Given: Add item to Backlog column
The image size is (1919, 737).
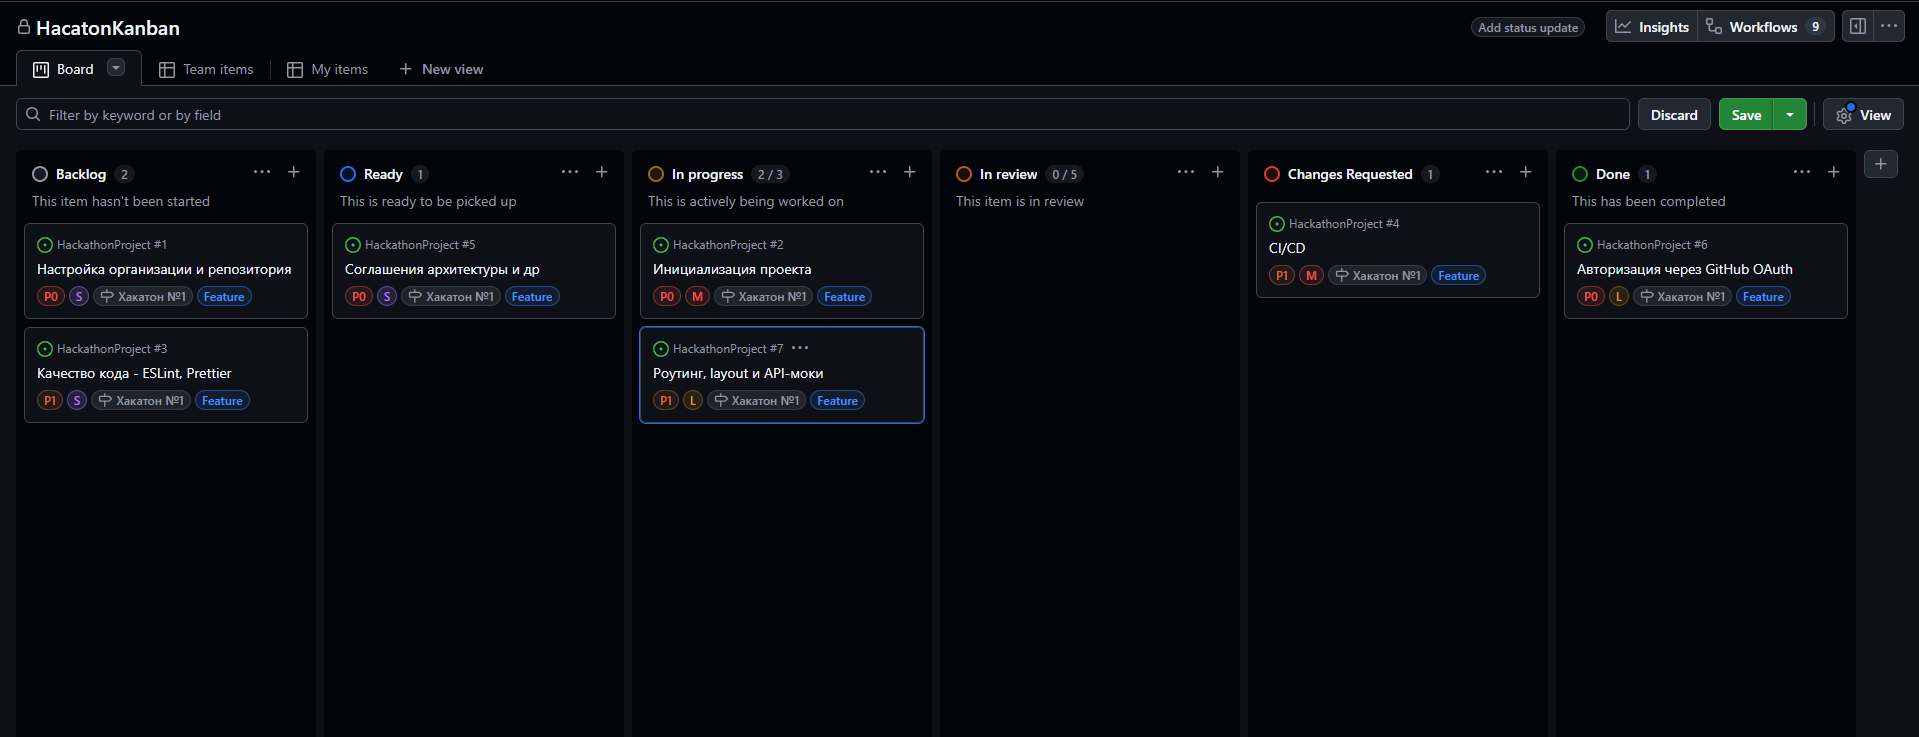Looking at the screenshot, I should point(294,173).
